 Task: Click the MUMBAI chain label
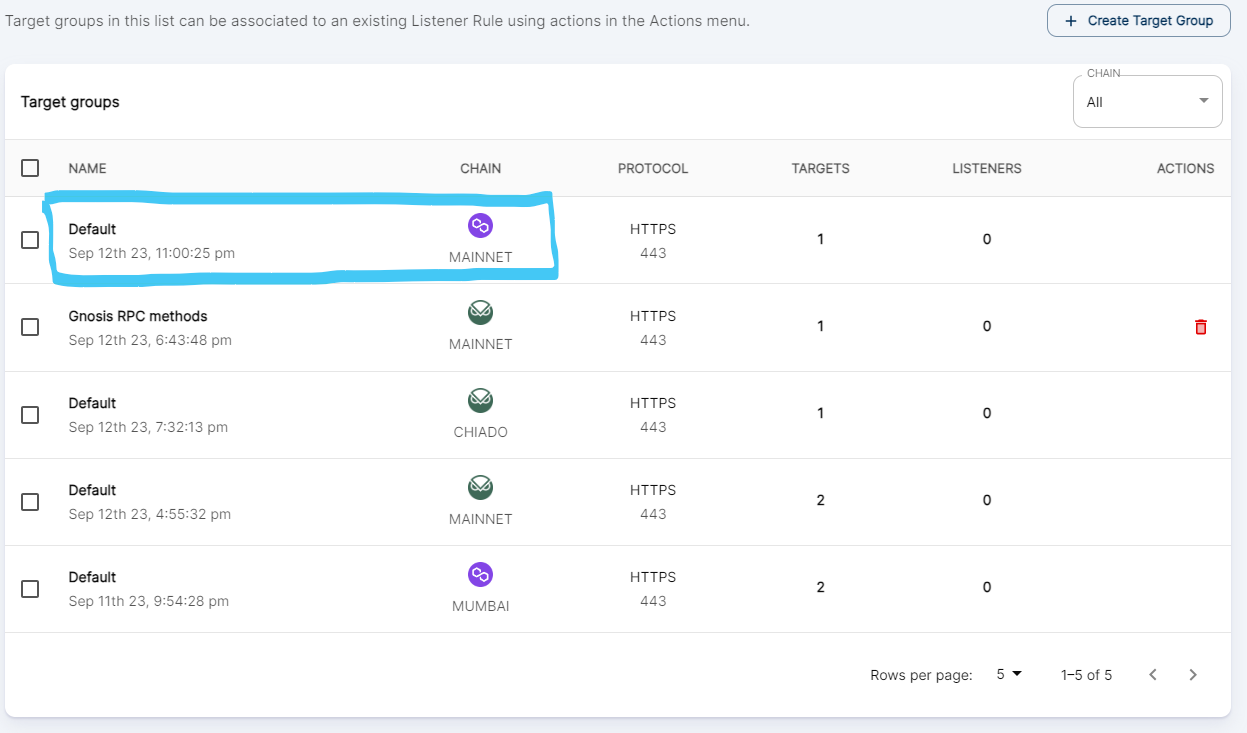click(481, 606)
